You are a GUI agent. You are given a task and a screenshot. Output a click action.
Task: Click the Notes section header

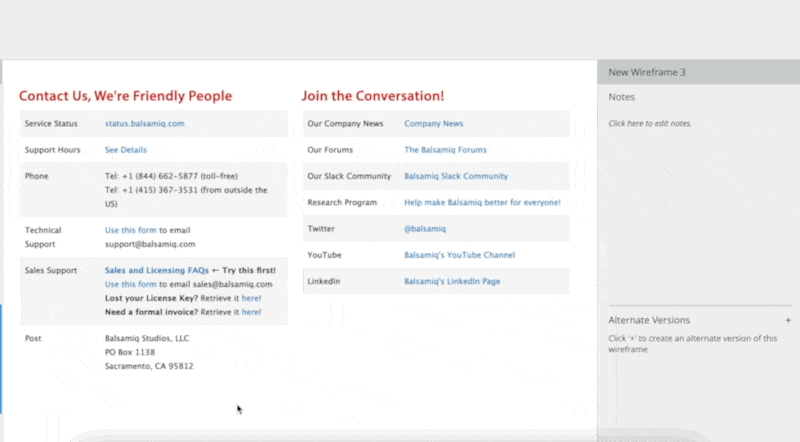[622, 97]
